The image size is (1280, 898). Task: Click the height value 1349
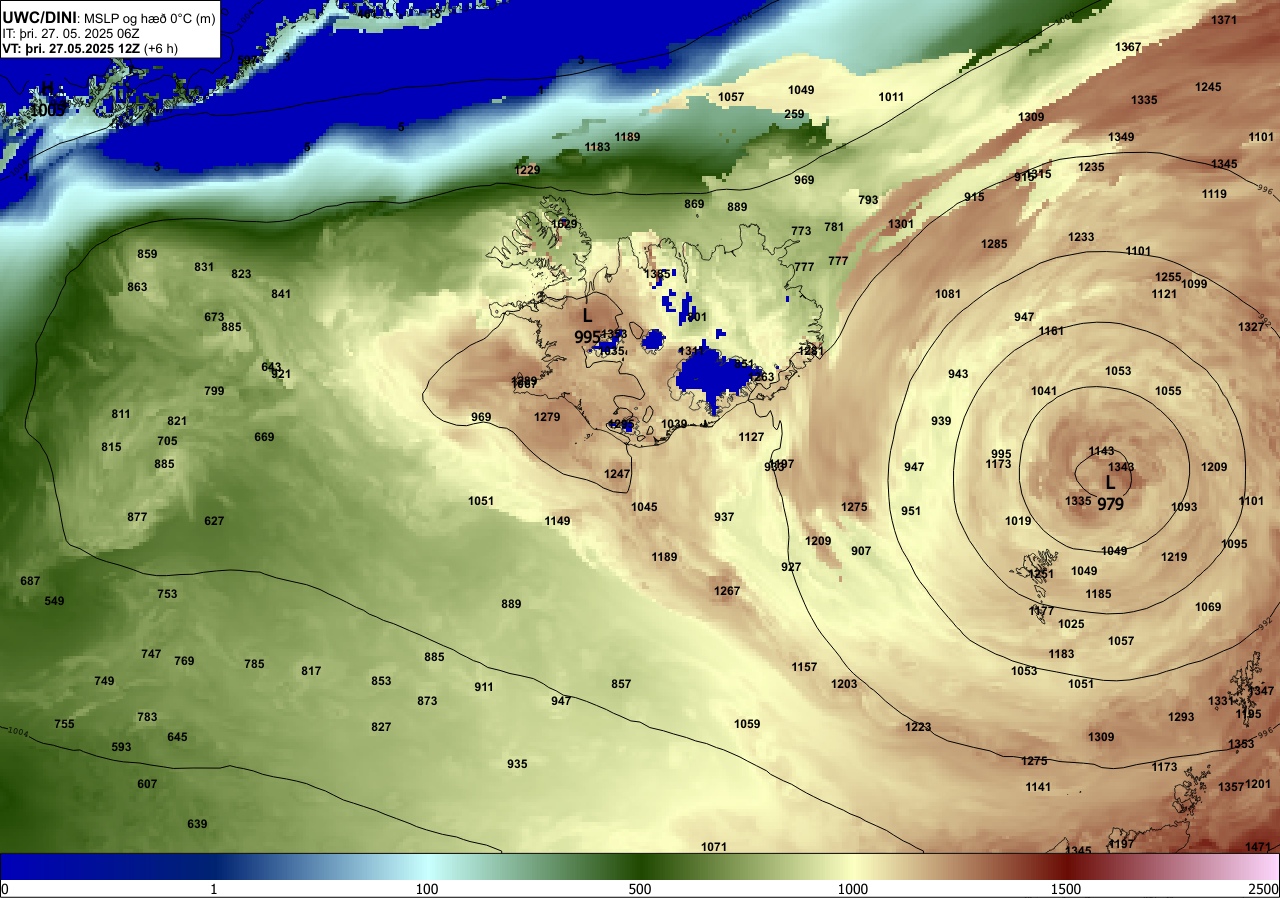point(1121,137)
